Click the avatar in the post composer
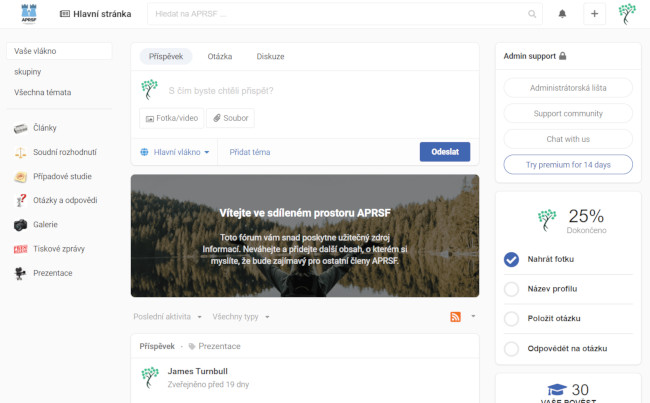 click(149, 90)
